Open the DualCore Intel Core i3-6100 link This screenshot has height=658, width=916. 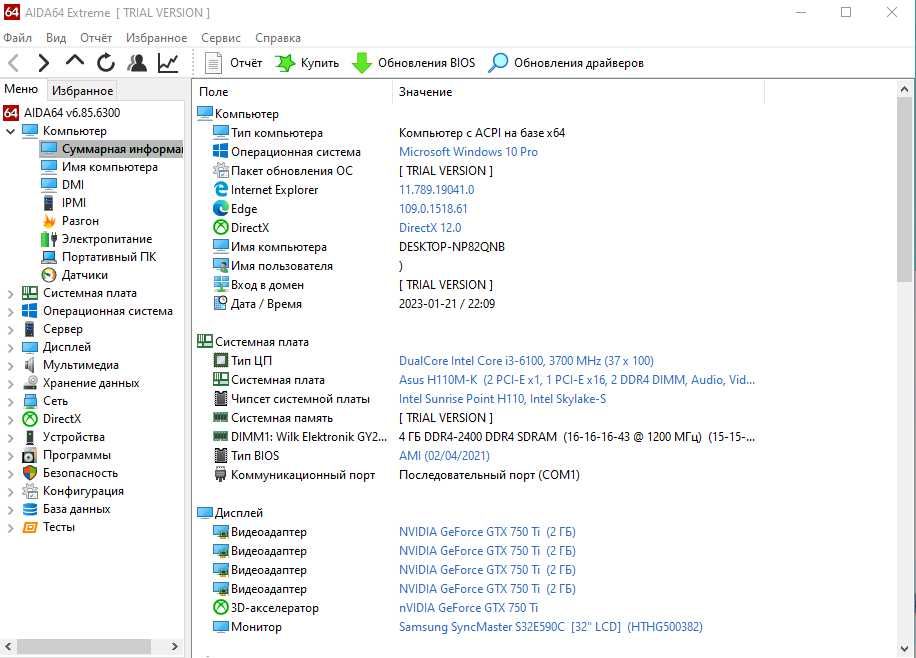pos(526,361)
